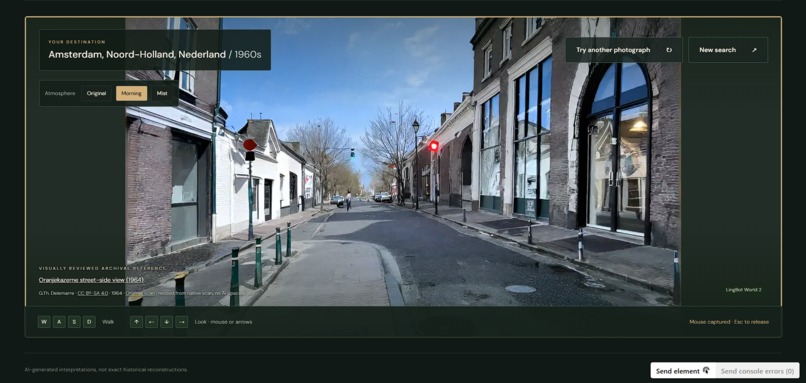The height and width of the screenshot is (383, 806).
Task: Click VISUALLY REVIEWED ARCHIVAL REFERENCE heading
Action: (x=102, y=268)
